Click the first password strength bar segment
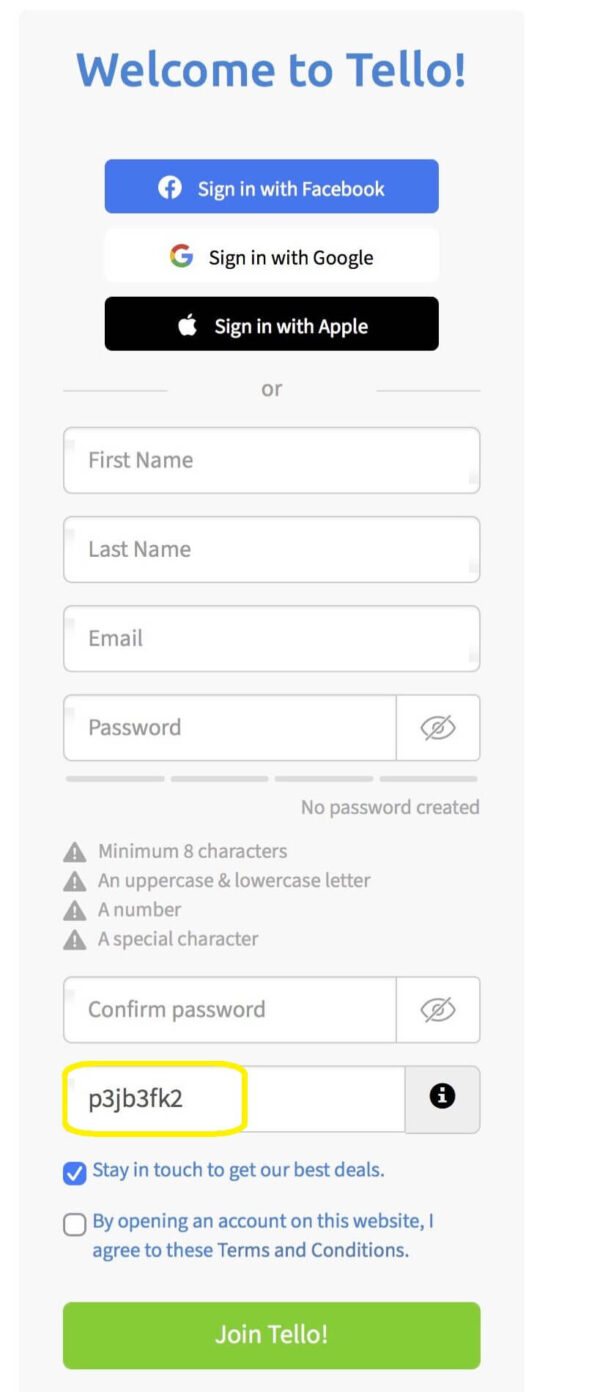 113,777
